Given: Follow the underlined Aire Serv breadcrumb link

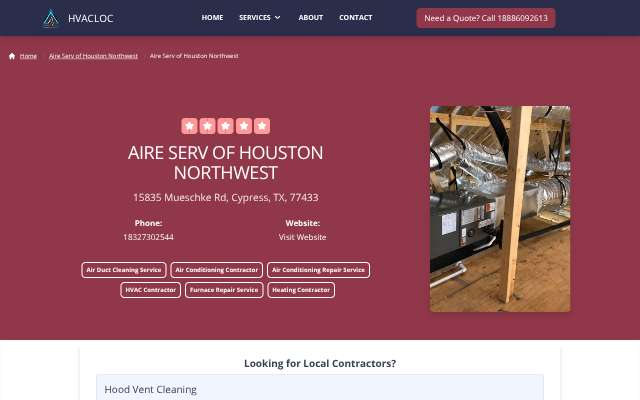Looking at the screenshot, I should click(93, 56).
